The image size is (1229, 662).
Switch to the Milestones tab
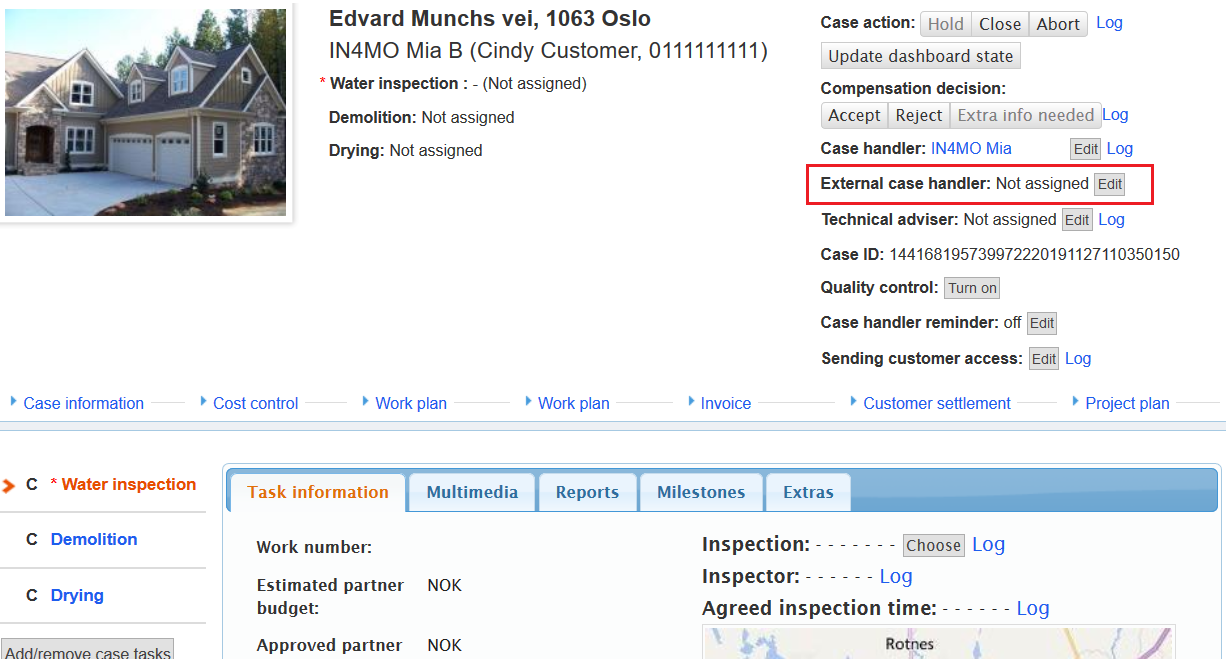(x=700, y=492)
